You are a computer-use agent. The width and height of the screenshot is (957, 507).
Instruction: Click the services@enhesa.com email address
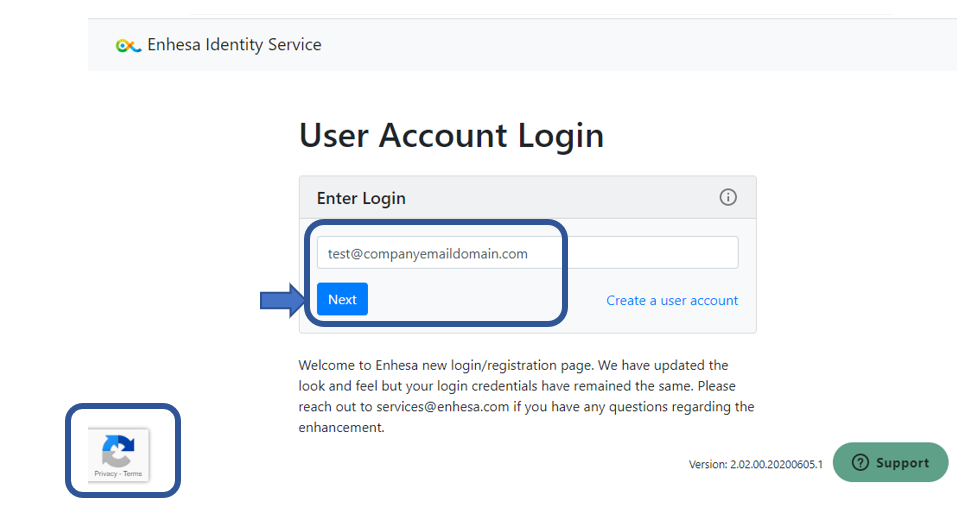click(442, 407)
